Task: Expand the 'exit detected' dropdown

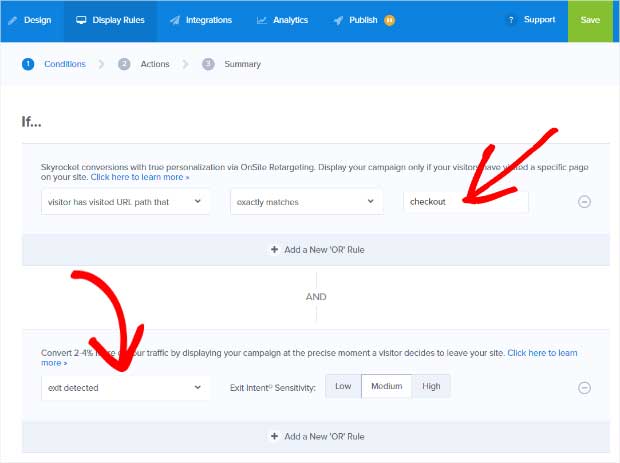Action: 126,387
